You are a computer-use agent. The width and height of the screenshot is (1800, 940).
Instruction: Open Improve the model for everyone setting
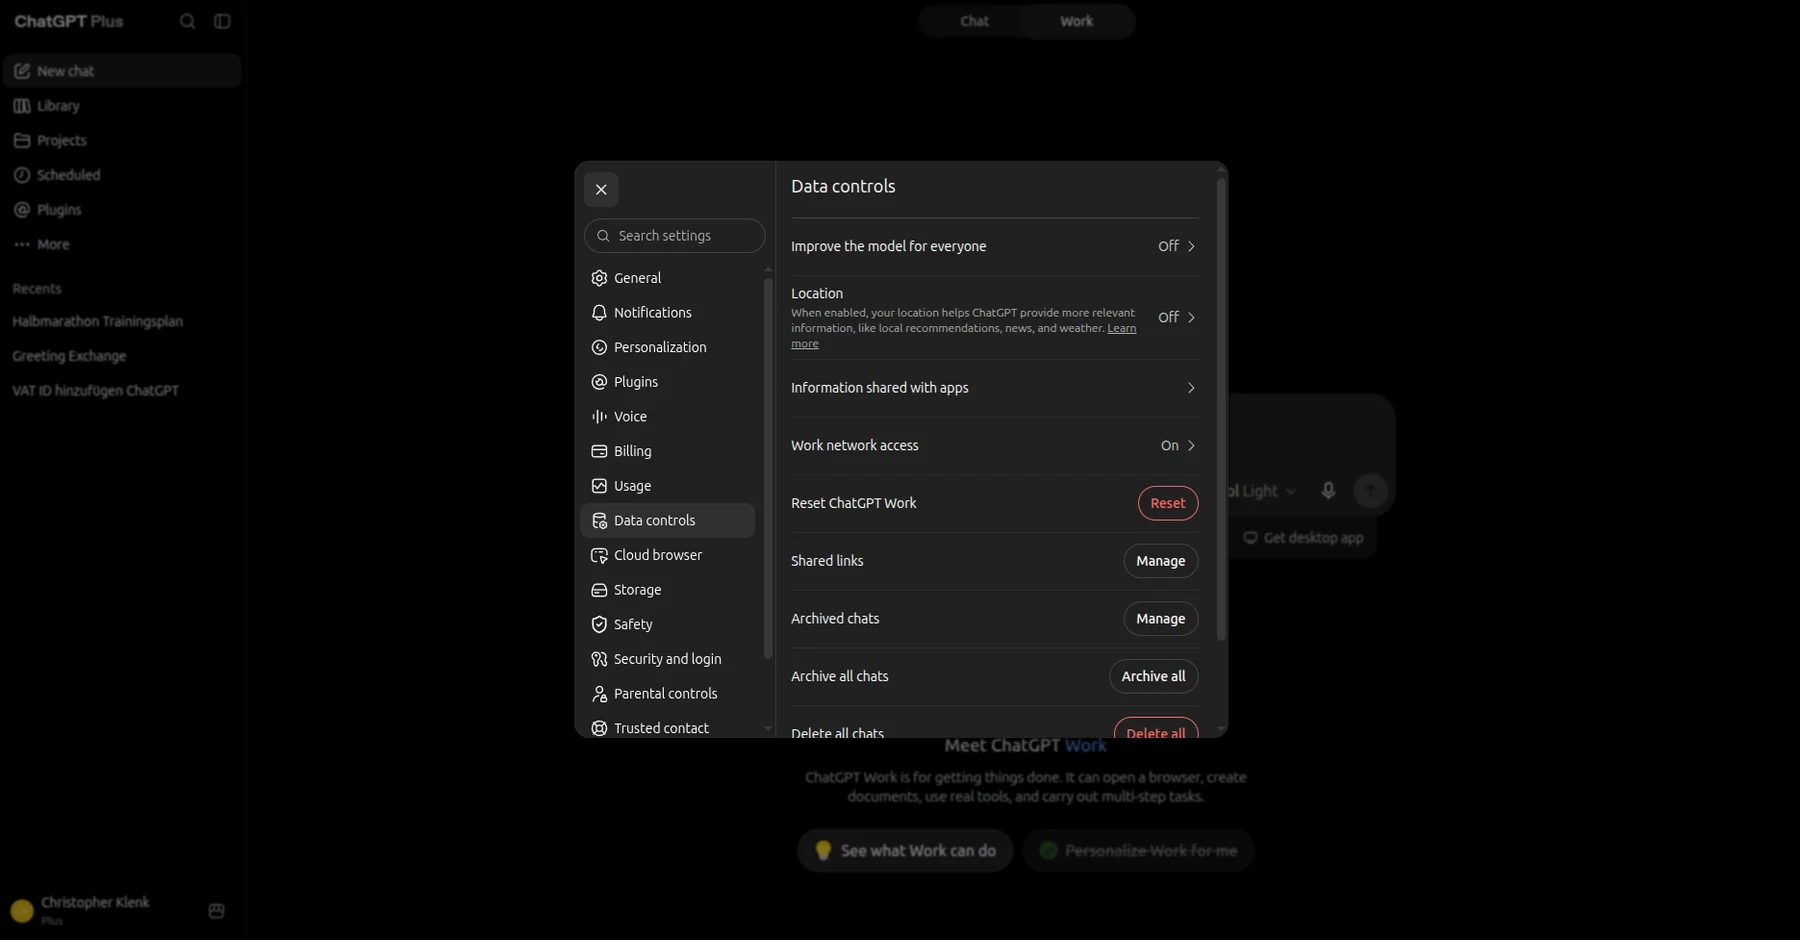tap(994, 247)
